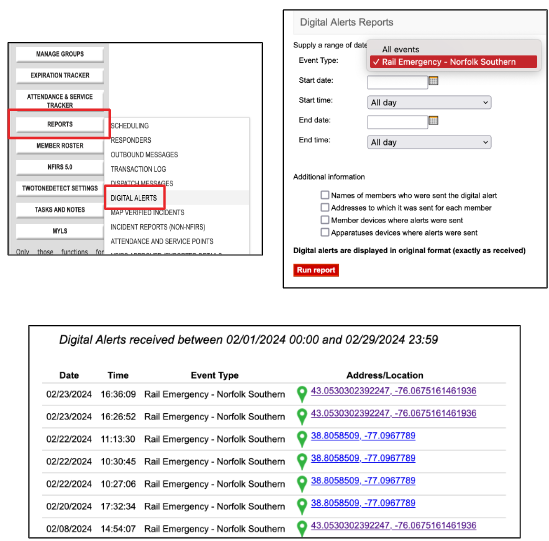
Task: Open TwoToneDetect Settings button
Action: tap(60, 188)
